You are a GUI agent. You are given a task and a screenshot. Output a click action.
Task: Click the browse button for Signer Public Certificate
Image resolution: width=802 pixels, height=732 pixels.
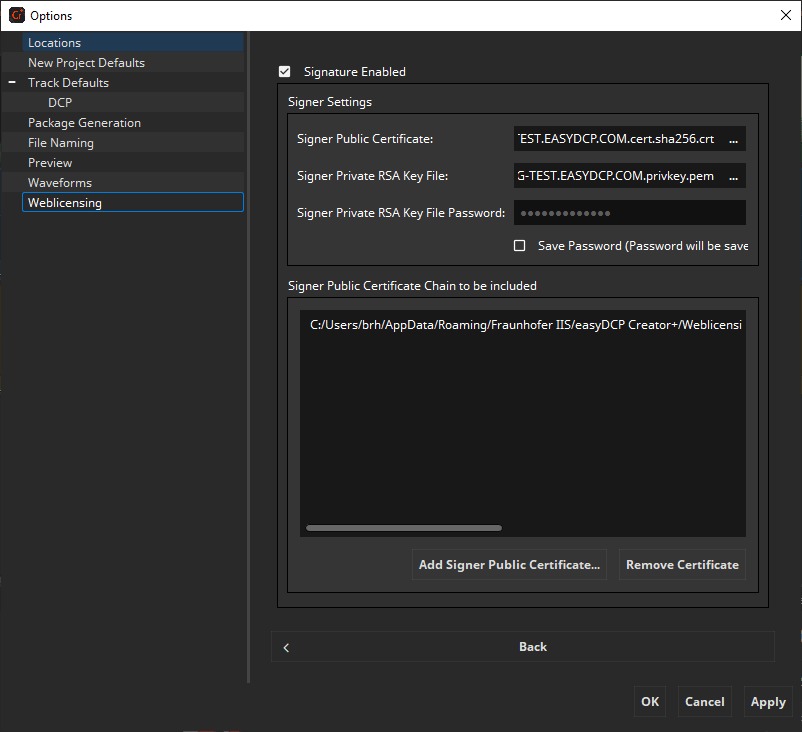(x=733, y=140)
